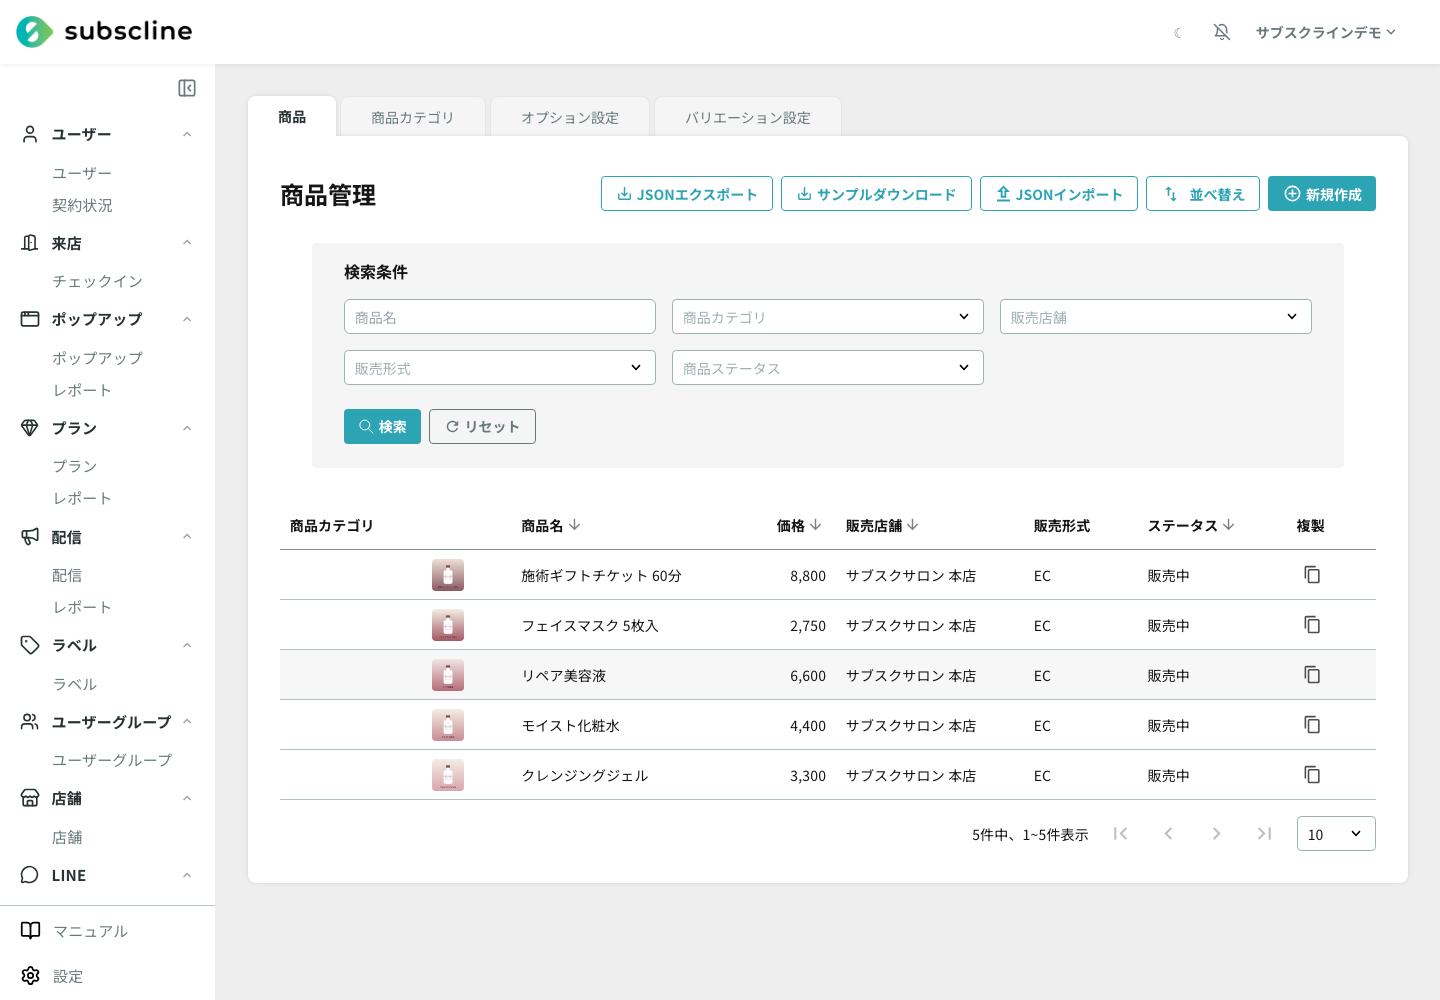Click the JSONインポート button
This screenshot has height=1000, width=1440.
click(1059, 194)
